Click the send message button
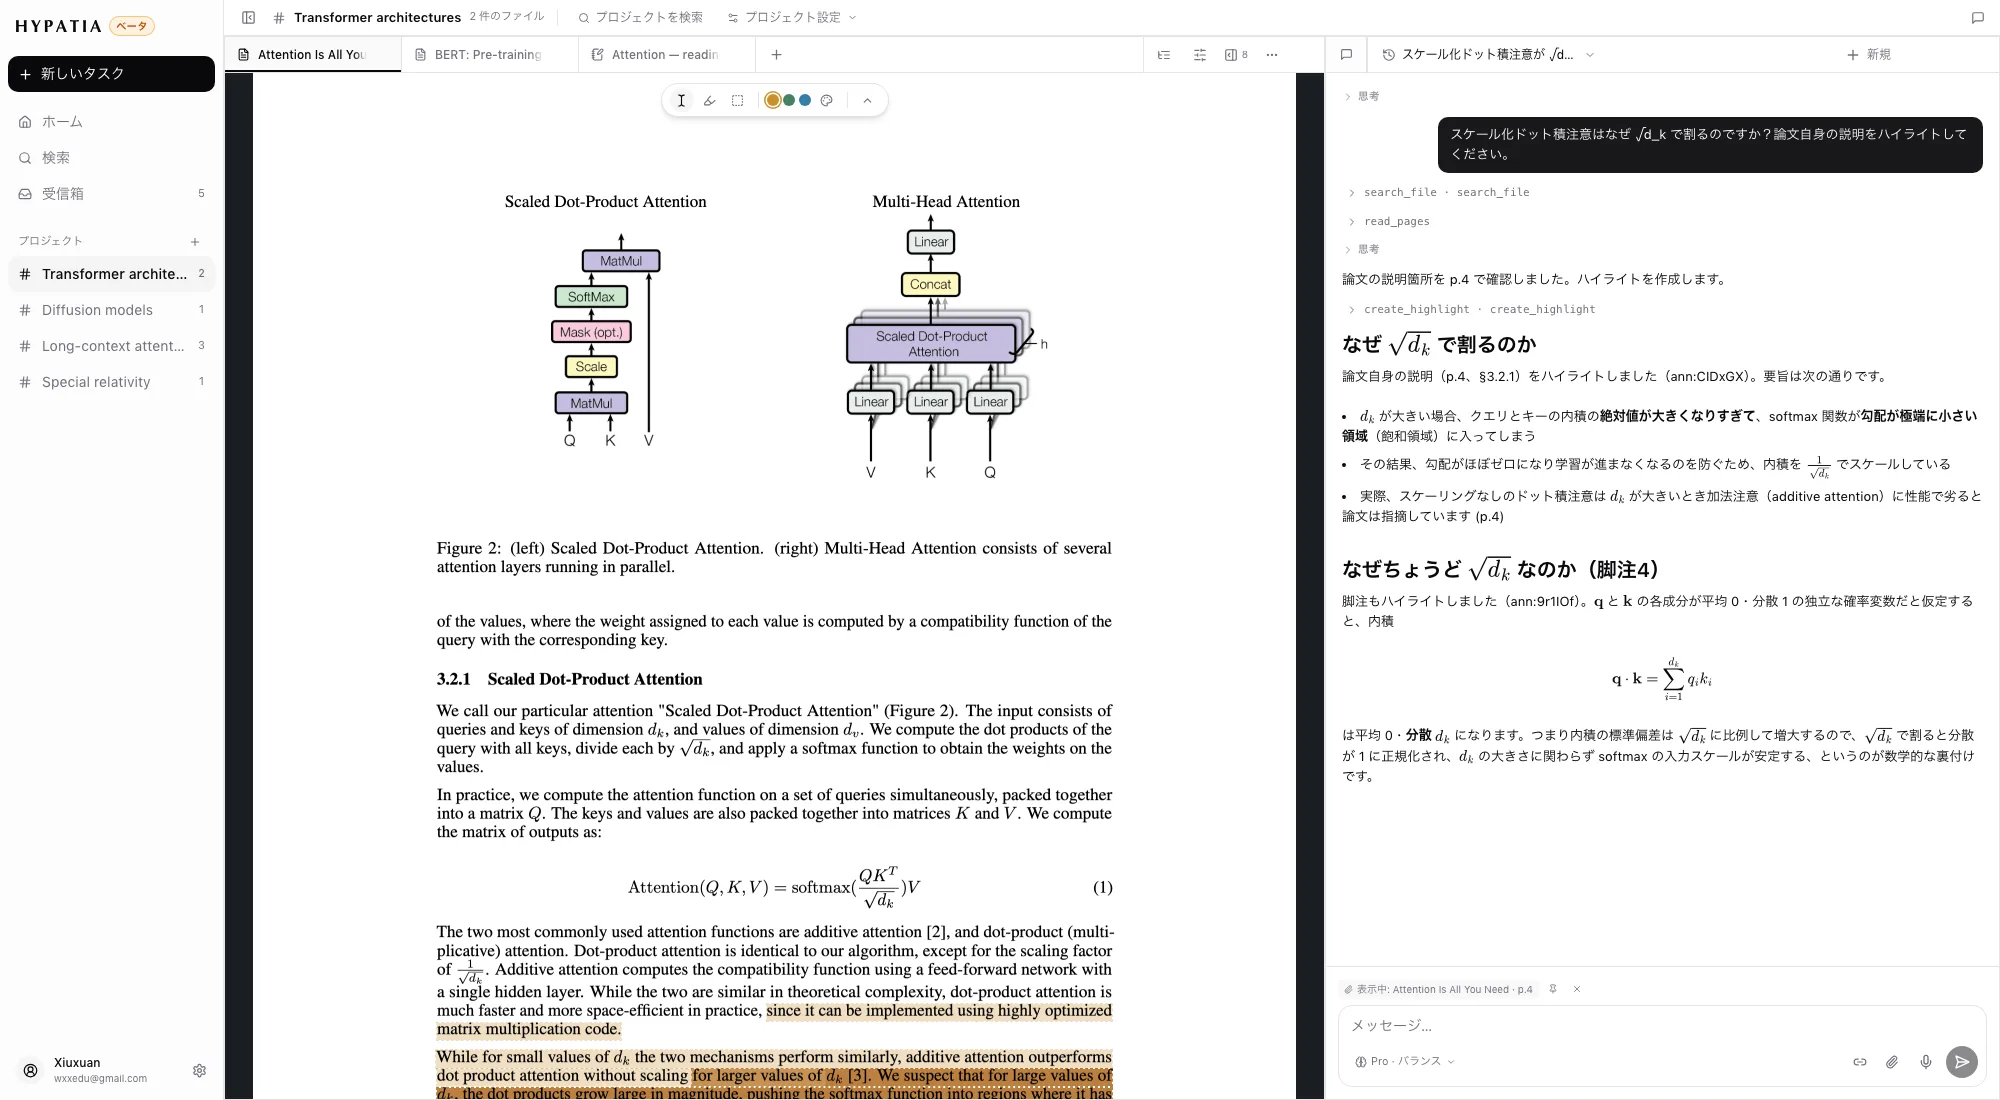The image size is (2000, 1100). pos(1961,1062)
